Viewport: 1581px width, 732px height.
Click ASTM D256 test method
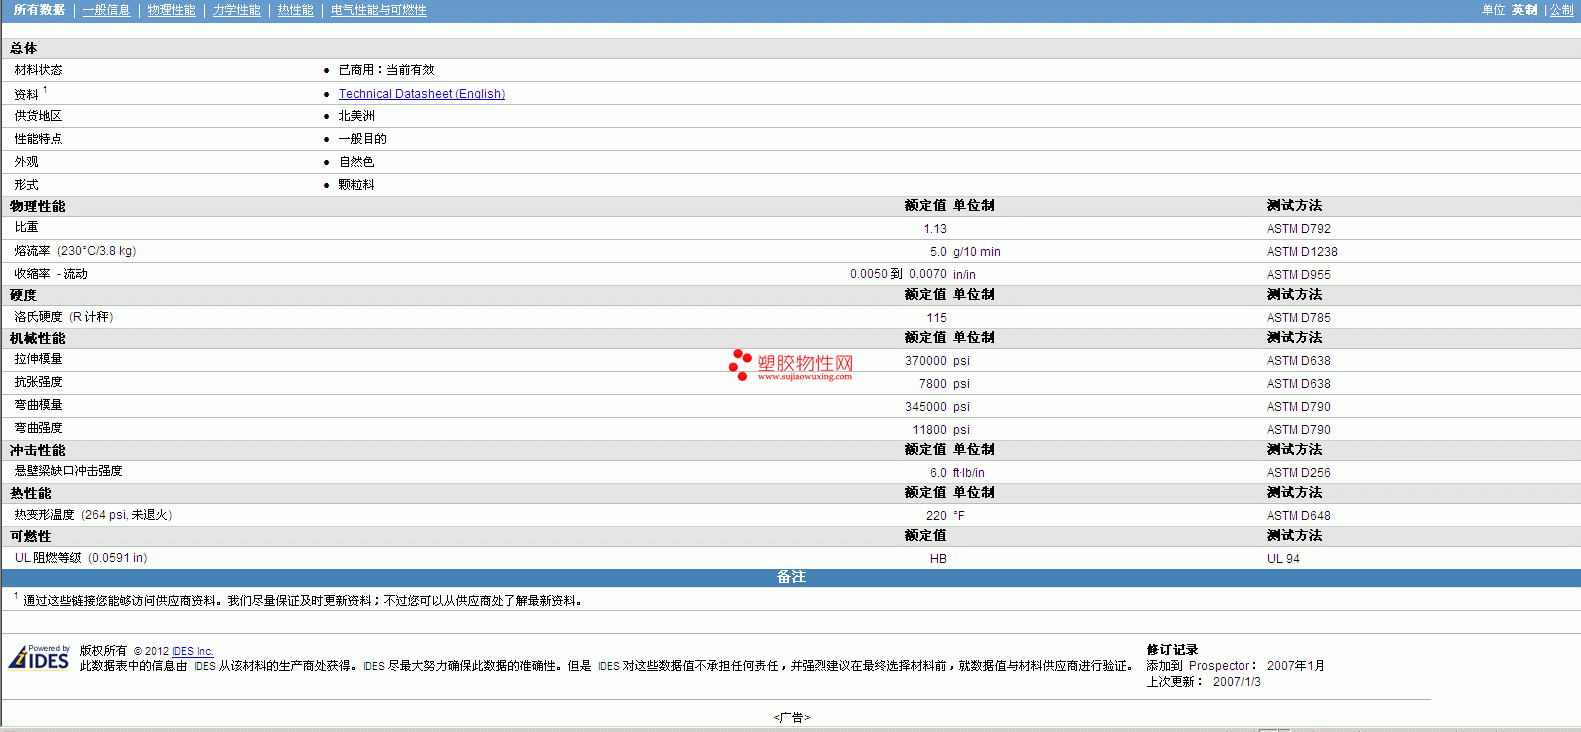[1298, 473]
